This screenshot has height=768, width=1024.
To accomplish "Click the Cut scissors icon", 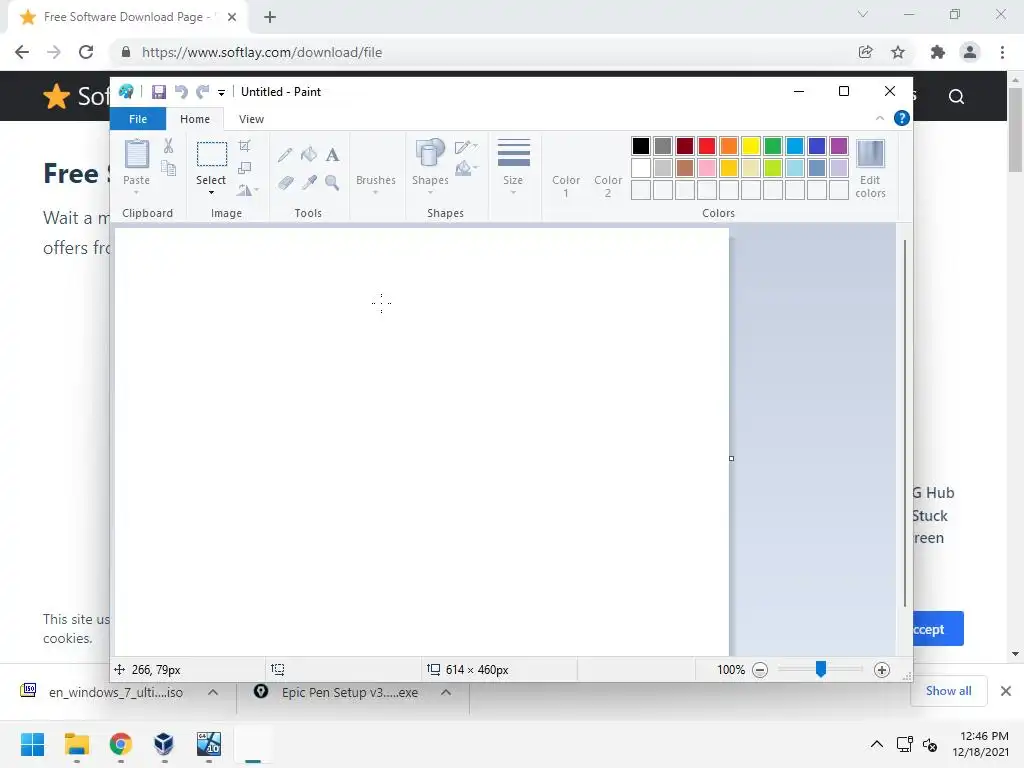I will (168, 146).
